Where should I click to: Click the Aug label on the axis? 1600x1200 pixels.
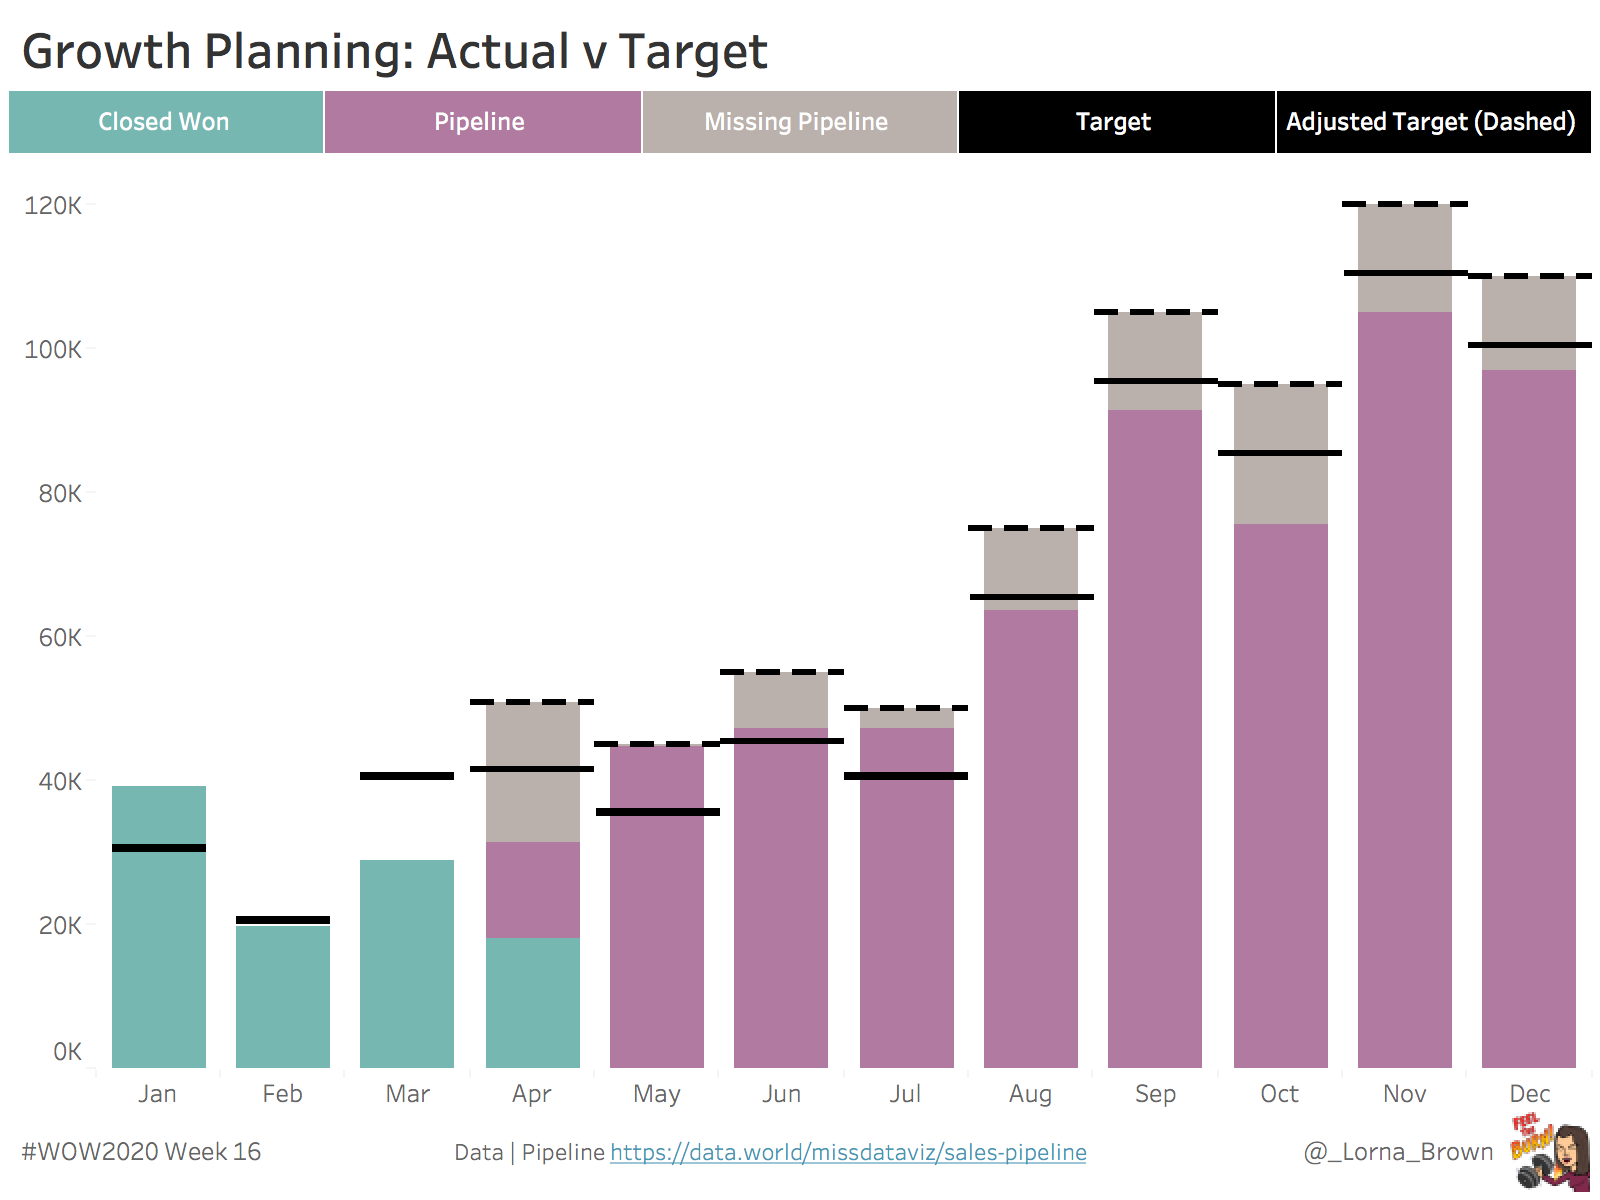[1031, 1094]
